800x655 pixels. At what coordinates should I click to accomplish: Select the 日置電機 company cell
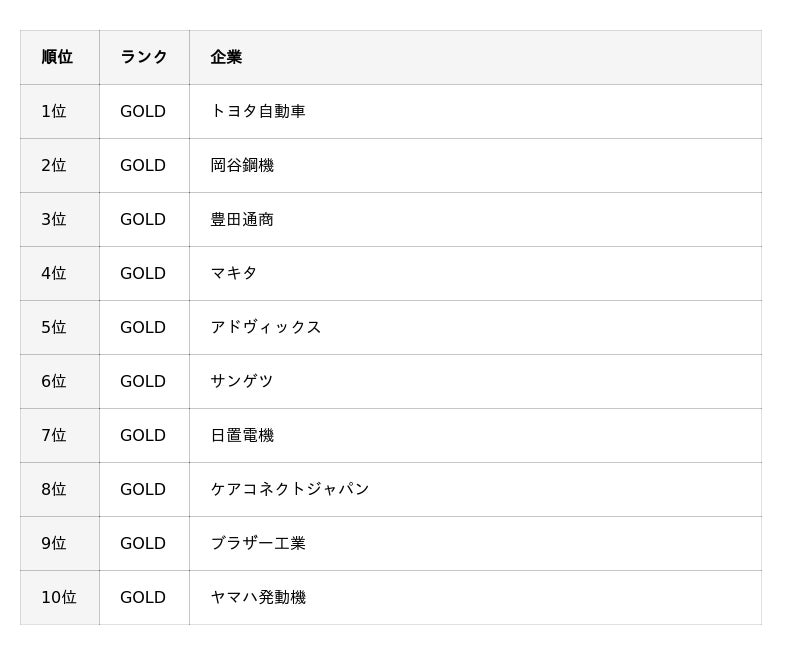[x=242, y=435]
